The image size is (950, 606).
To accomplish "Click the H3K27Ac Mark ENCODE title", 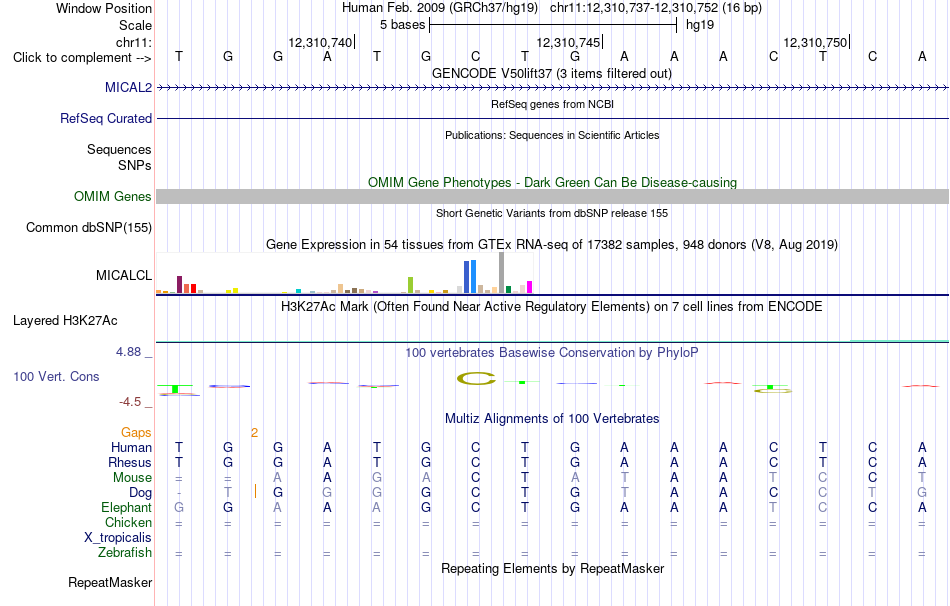I will point(552,307).
